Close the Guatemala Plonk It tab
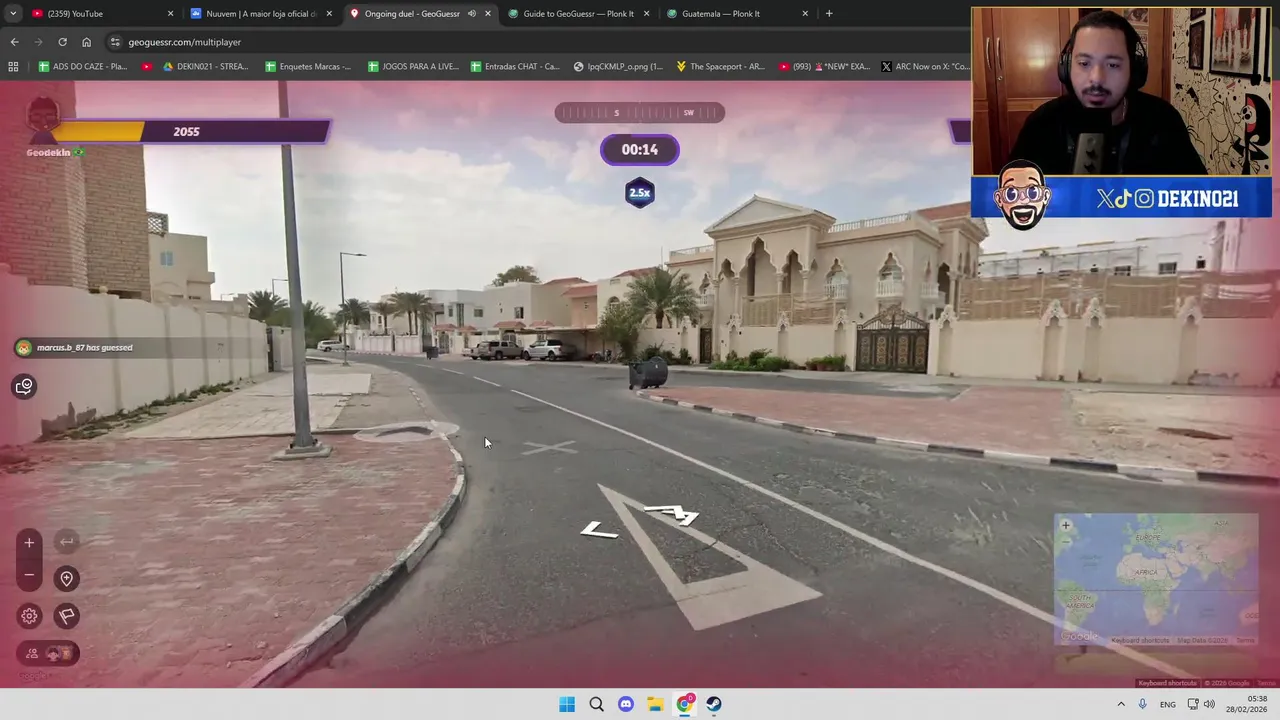The image size is (1280, 720). click(804, 14)
